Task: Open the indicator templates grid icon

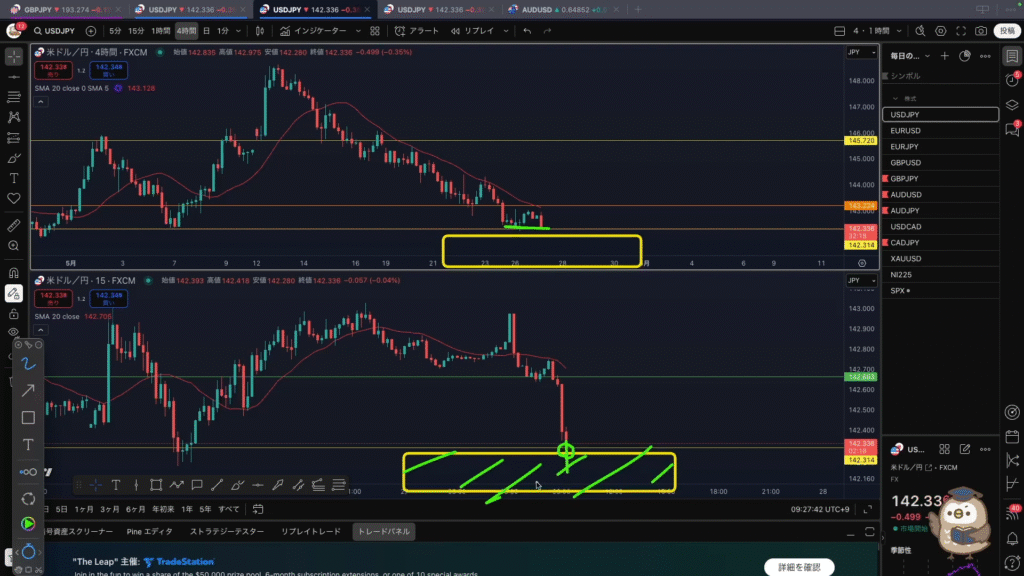Action: tap(375, 31)
